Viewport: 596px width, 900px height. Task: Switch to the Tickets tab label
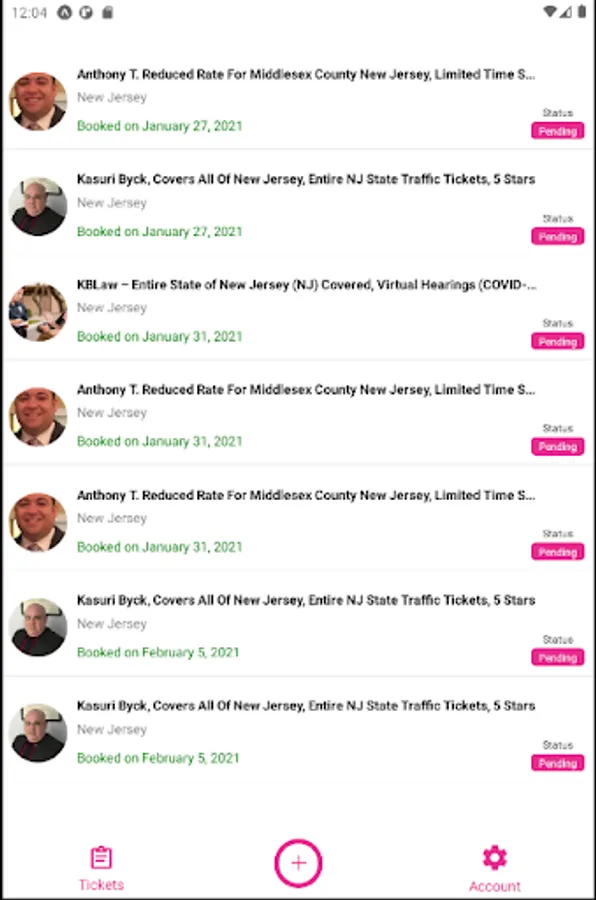(101, 885)
